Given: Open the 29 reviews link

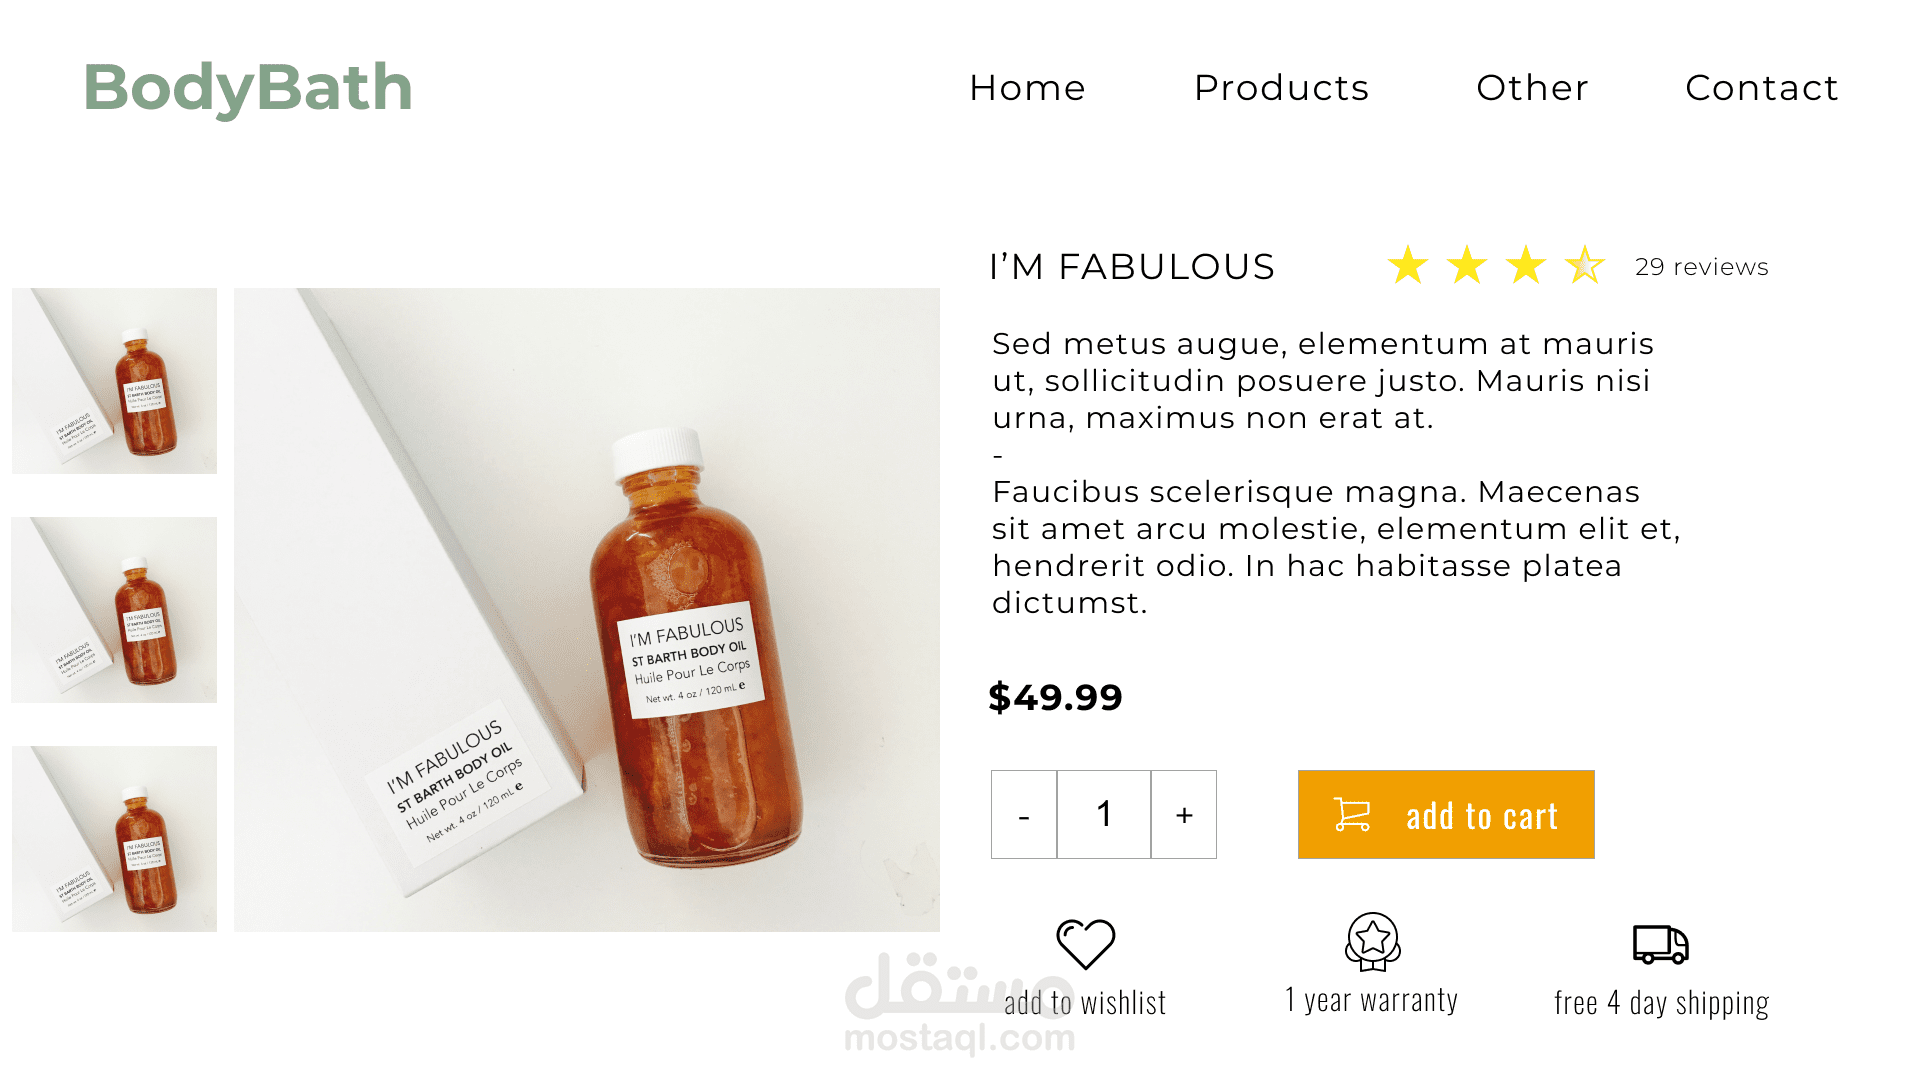Looking at the screenshot, I should click(x=1701, y=267).
